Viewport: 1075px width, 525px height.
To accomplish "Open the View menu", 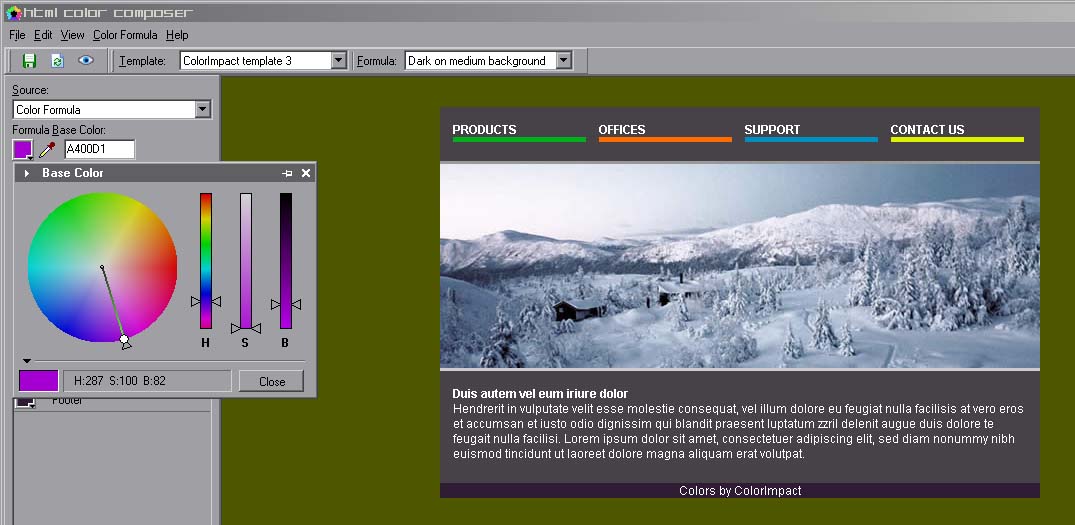I will (x=72, y=35).
